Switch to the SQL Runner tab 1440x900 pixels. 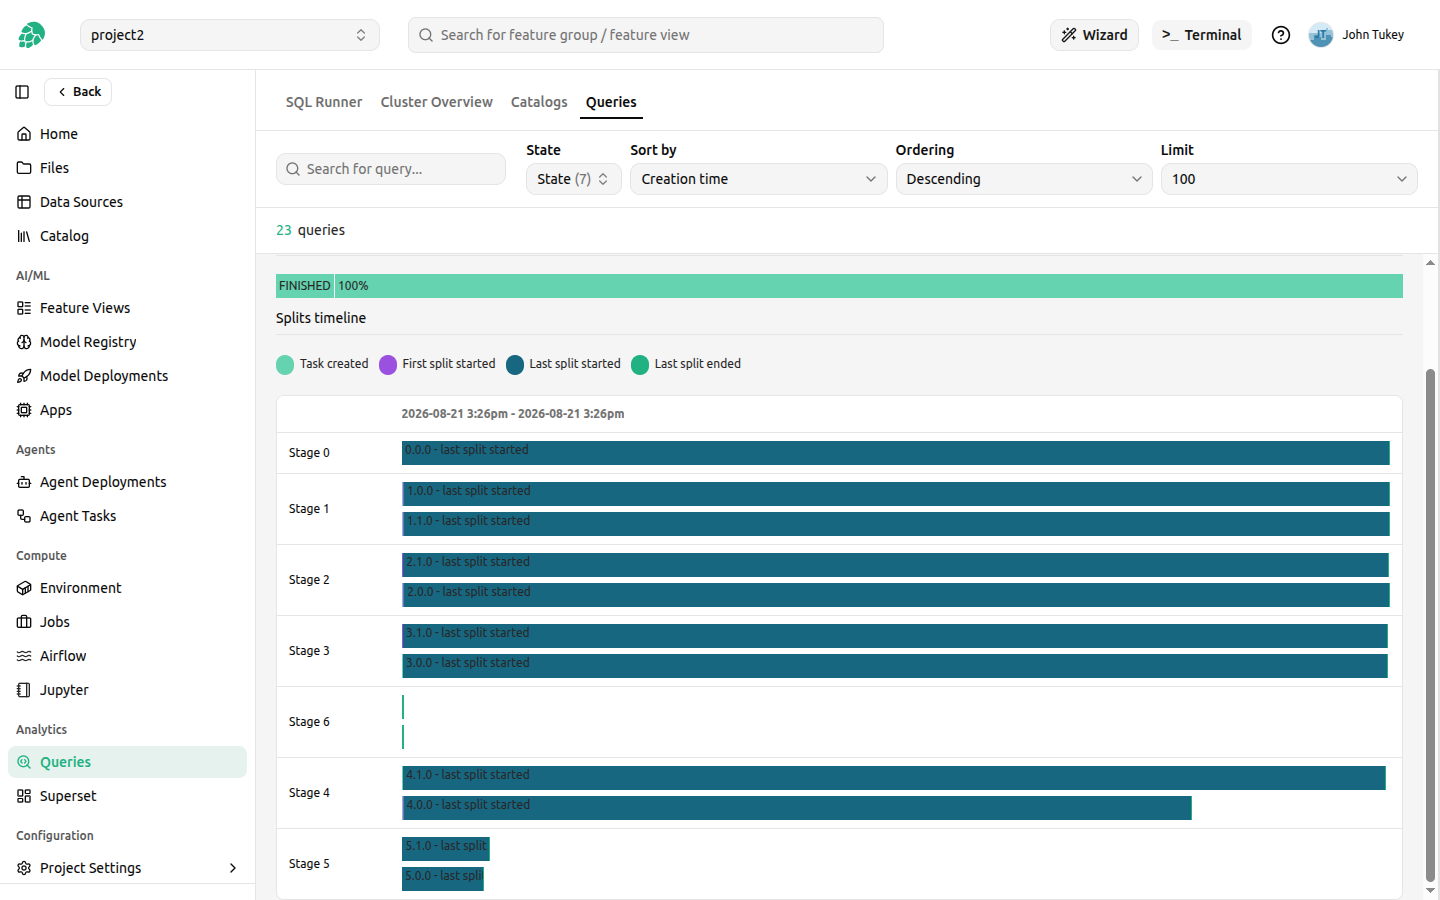point(324,102)
